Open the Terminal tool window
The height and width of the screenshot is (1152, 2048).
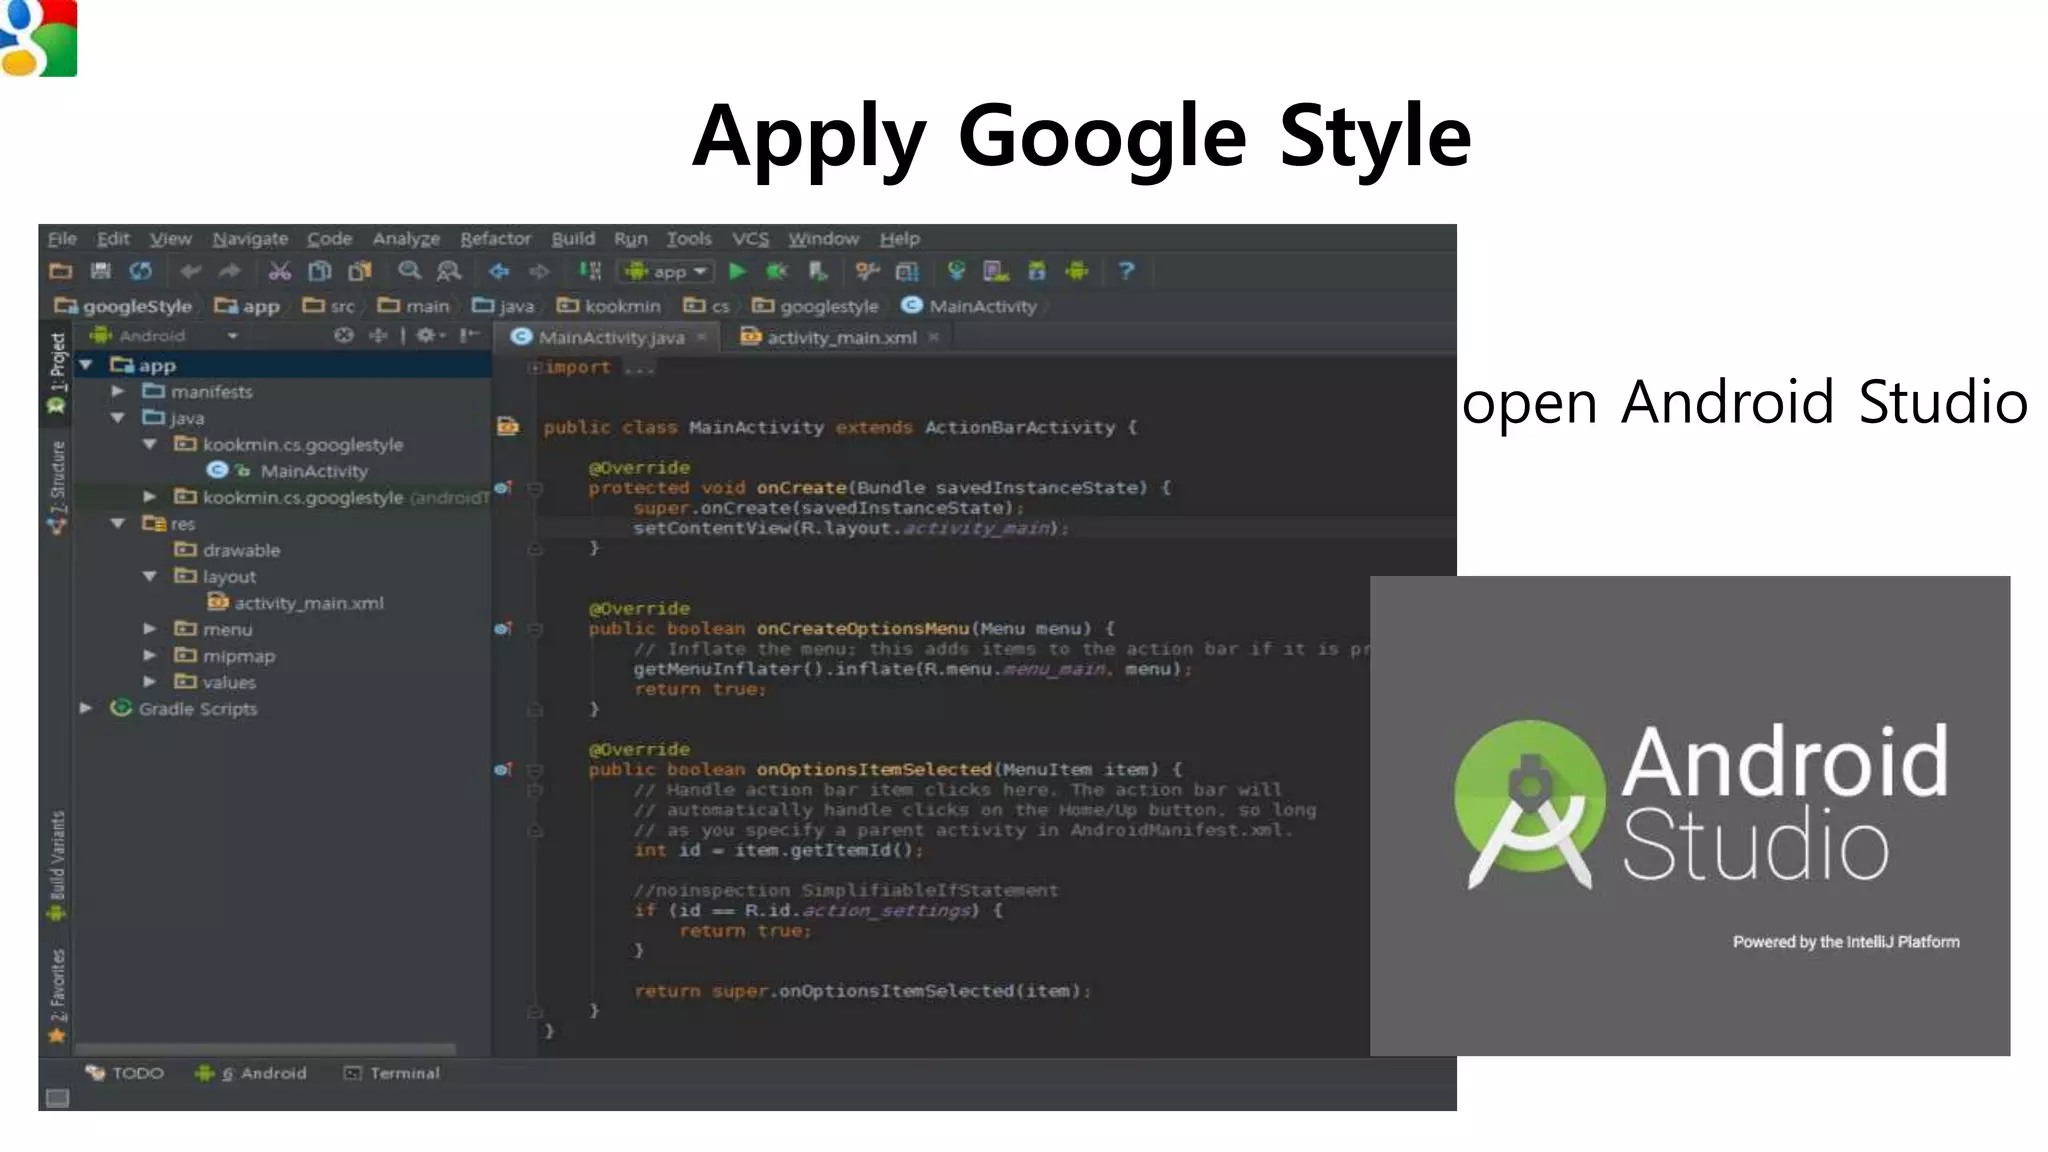[x=392, y=1073]
